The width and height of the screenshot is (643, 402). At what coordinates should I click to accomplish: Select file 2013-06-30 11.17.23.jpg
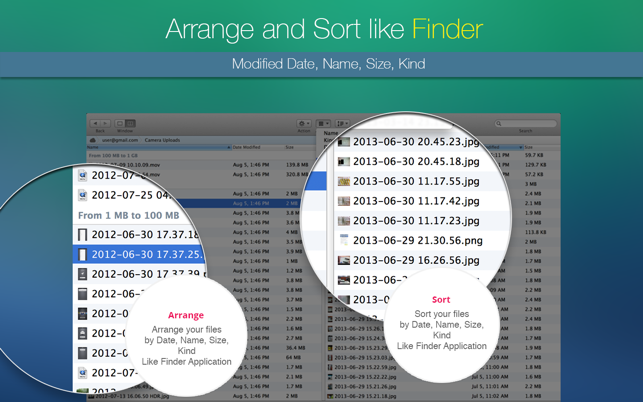416,221
